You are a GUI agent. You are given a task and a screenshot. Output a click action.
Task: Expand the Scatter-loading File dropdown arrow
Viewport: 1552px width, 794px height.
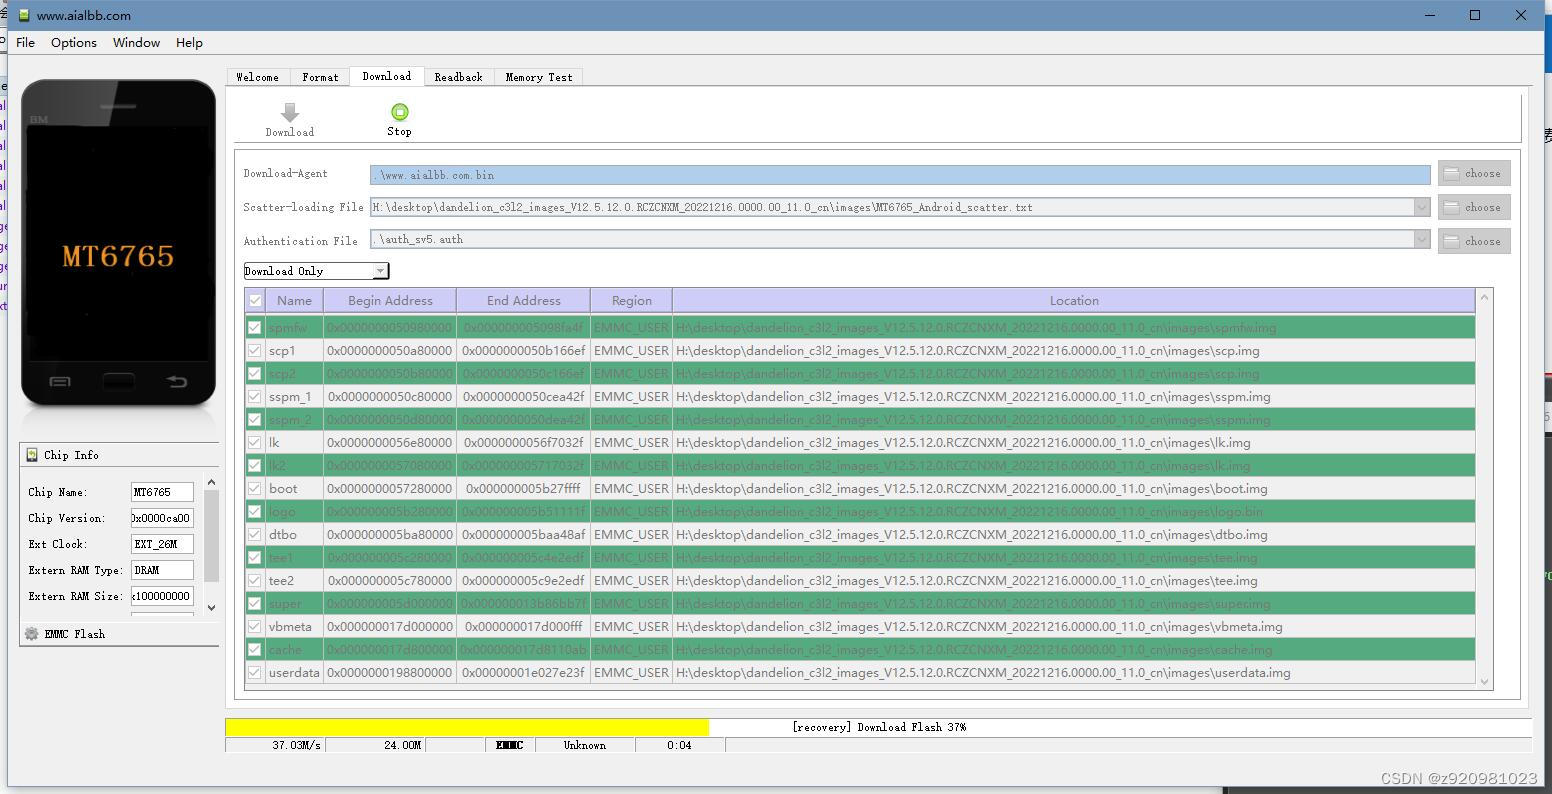pos(1423,207)
